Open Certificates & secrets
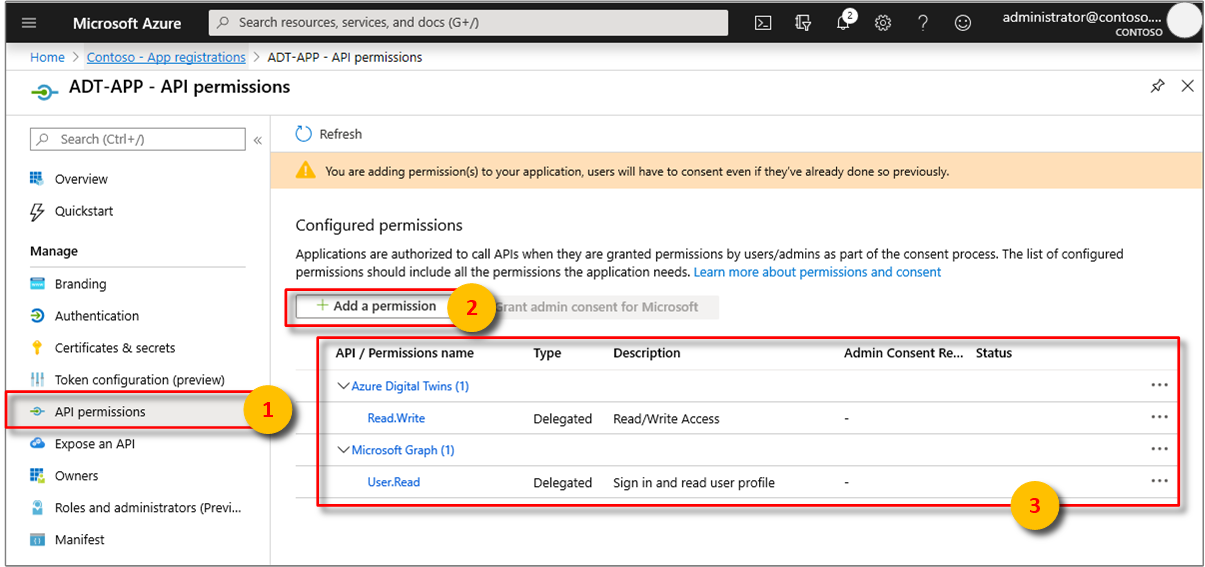 pos(115,348)
